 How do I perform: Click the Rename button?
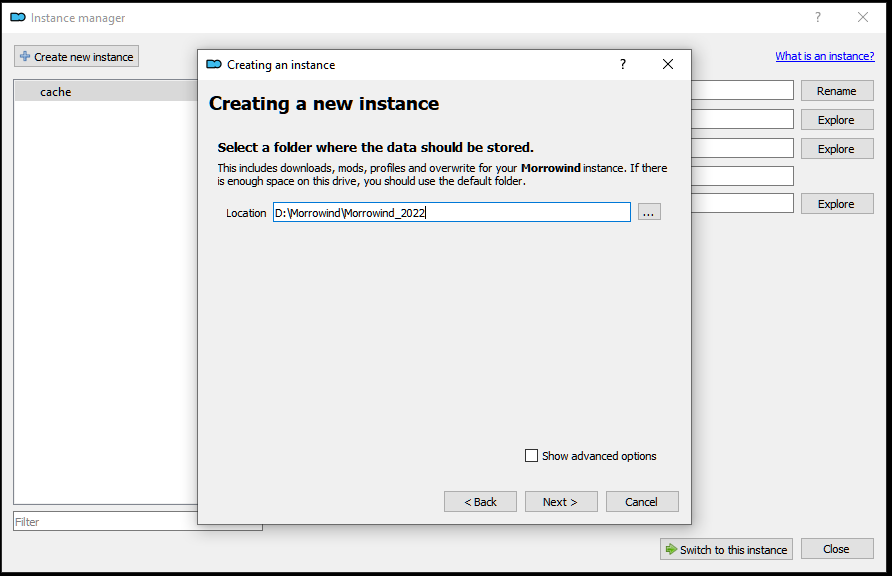tap(836, 91)
